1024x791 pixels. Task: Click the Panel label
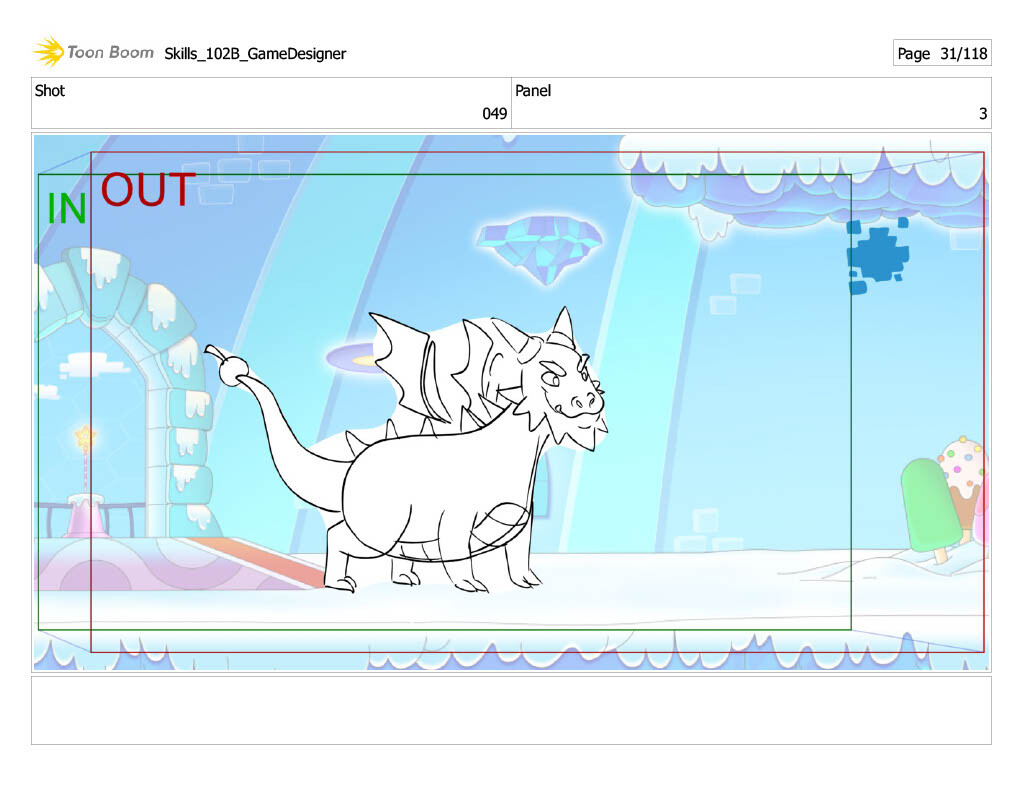(533, 91)
